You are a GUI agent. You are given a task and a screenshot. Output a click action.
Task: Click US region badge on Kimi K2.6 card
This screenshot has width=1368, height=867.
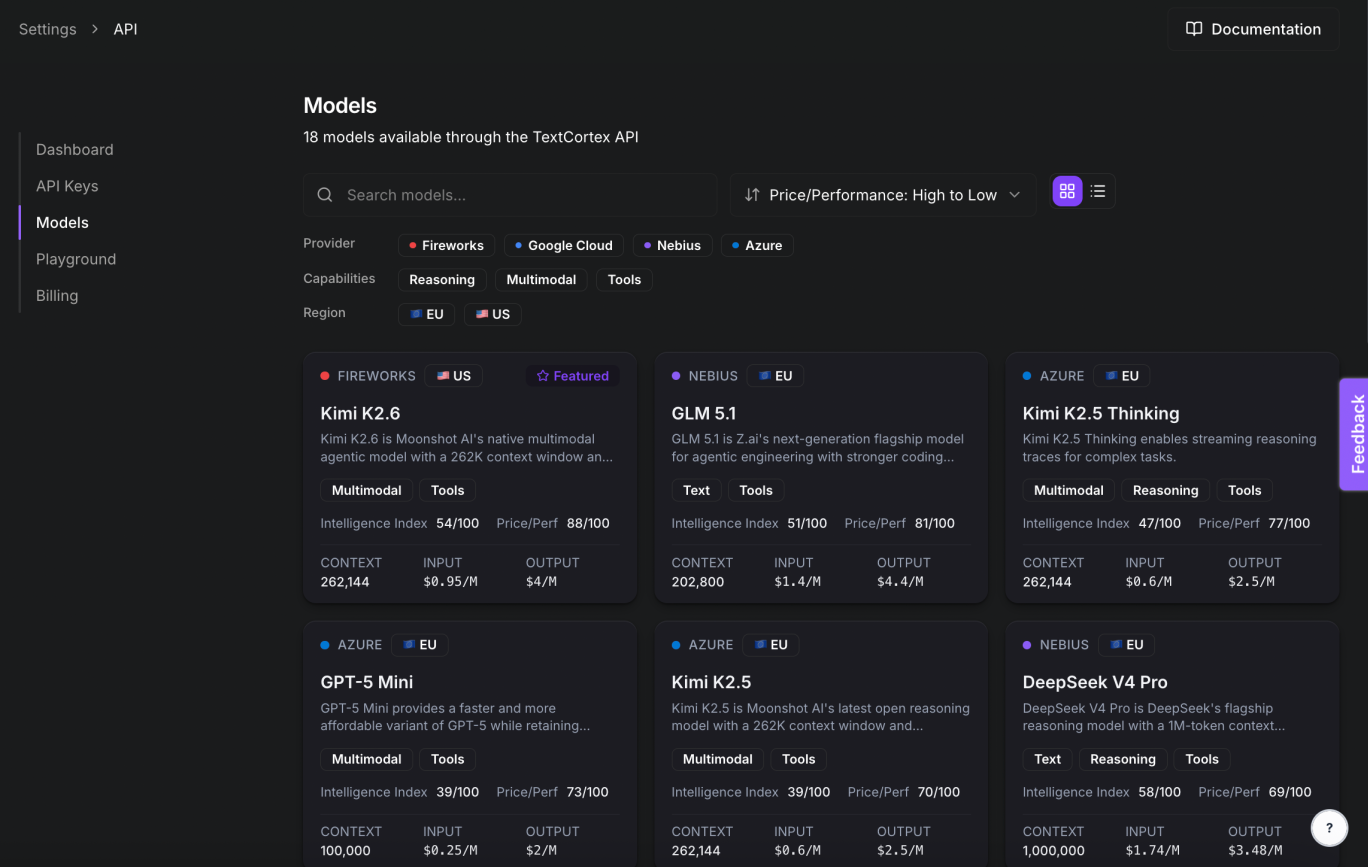[453, 376]
